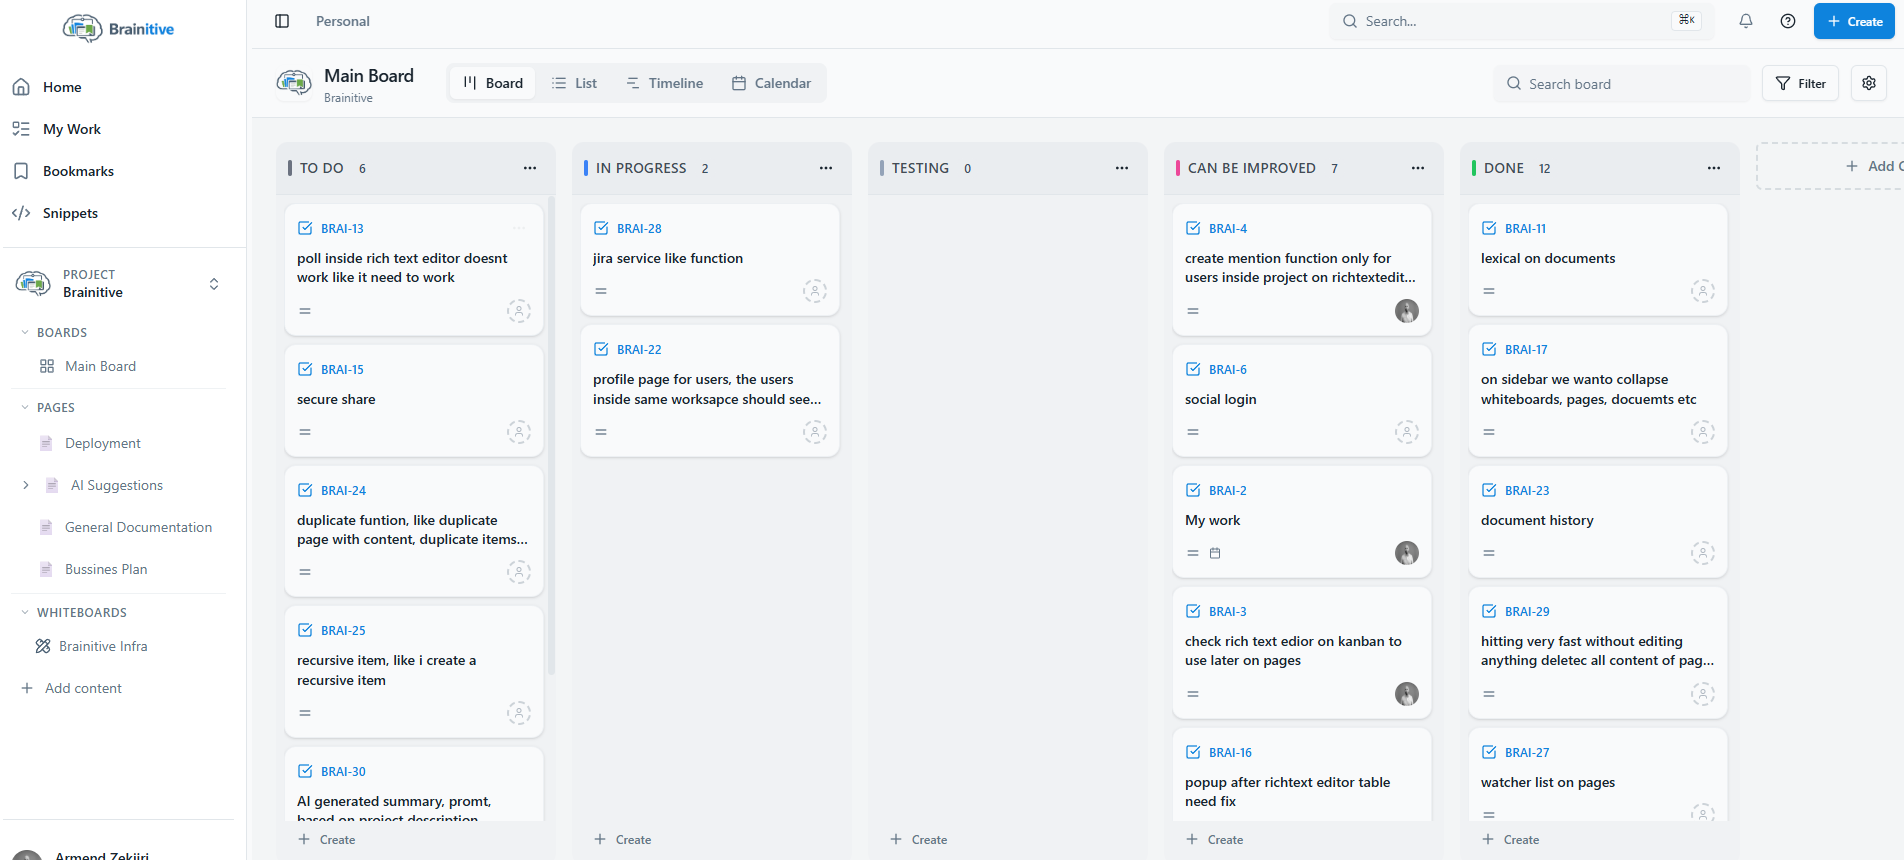The image size is (1904, 860).
Task: Open the Brainitive project switcher
Action: click(x=118, y=284)
